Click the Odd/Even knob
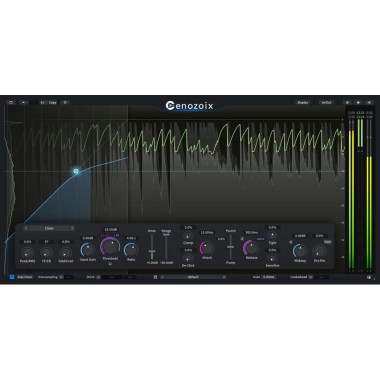Screen dimensions: 380x380 (66, 253)
